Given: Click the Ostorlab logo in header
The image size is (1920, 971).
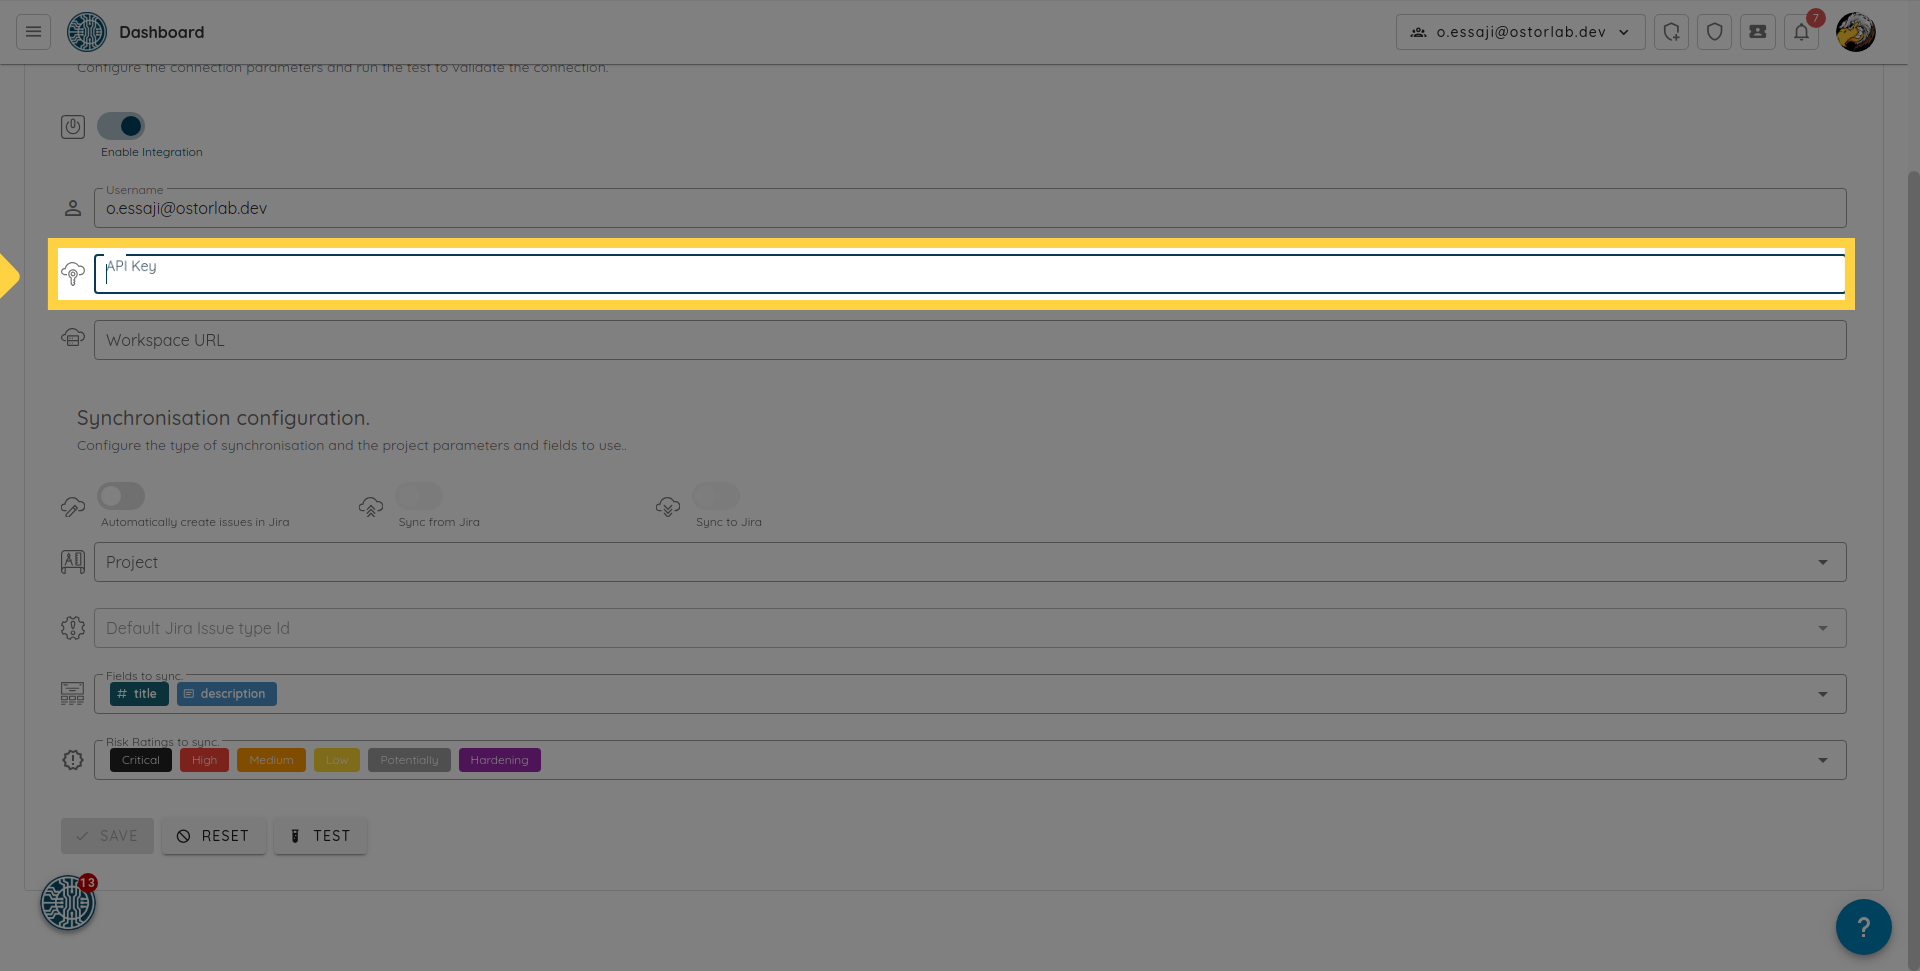Looking at the screenshot, I should click(87, 32).
